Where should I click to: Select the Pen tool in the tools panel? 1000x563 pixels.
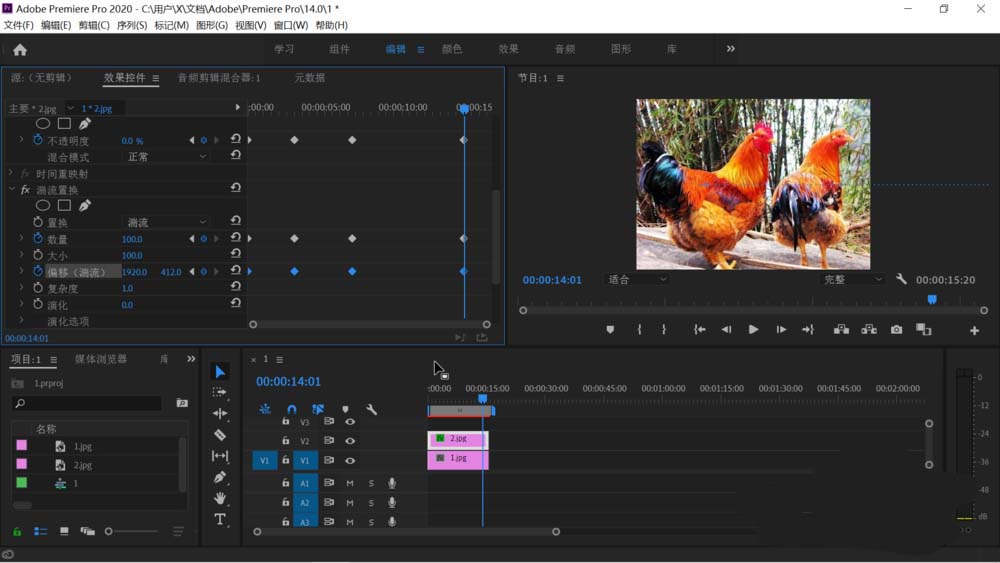click(x=220, y=477)
